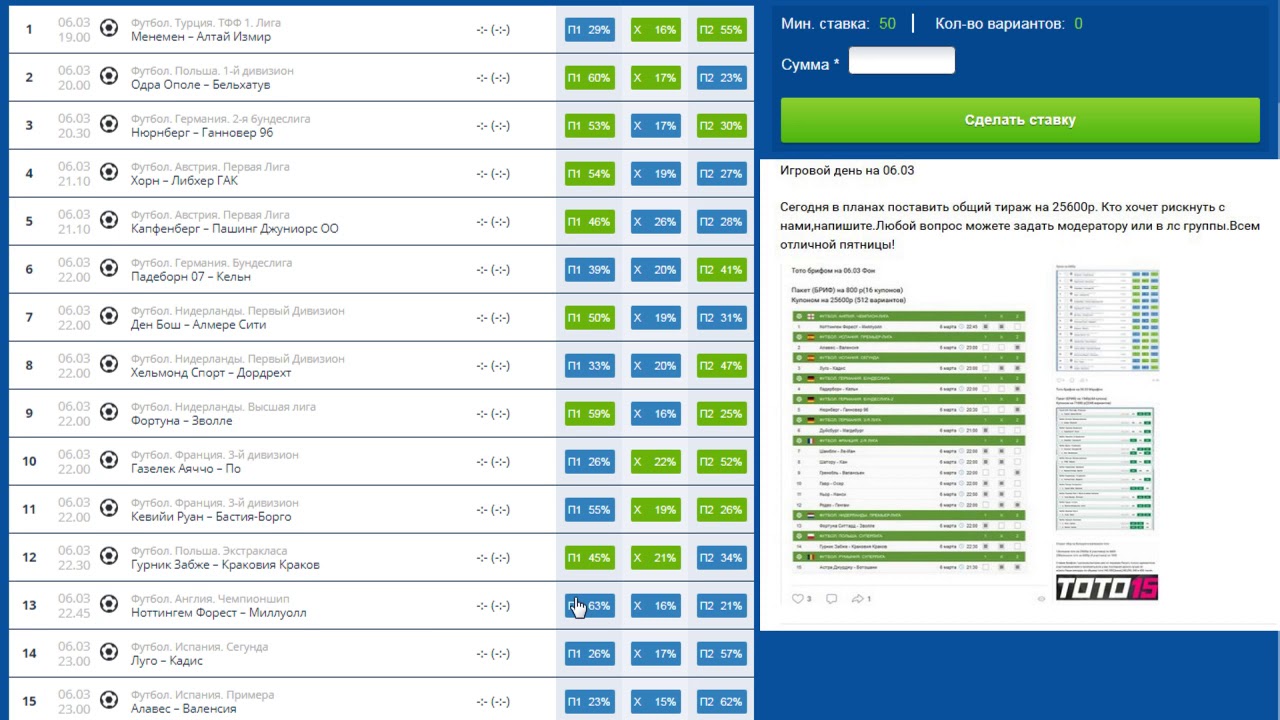Select match text Падеборн 07 – Кельн
1280x720 pixels.
(x=191, y=277)
